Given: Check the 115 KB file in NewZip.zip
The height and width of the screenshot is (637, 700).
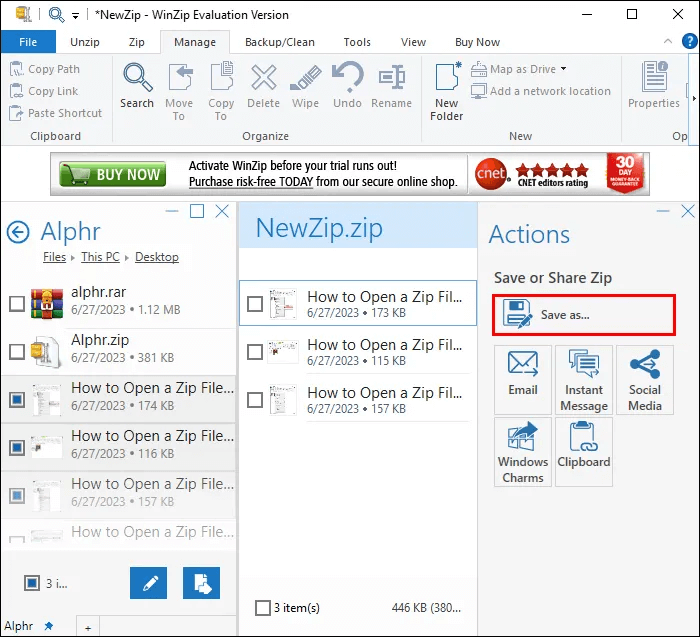Looking at the screenshot, I should (255, 352).
